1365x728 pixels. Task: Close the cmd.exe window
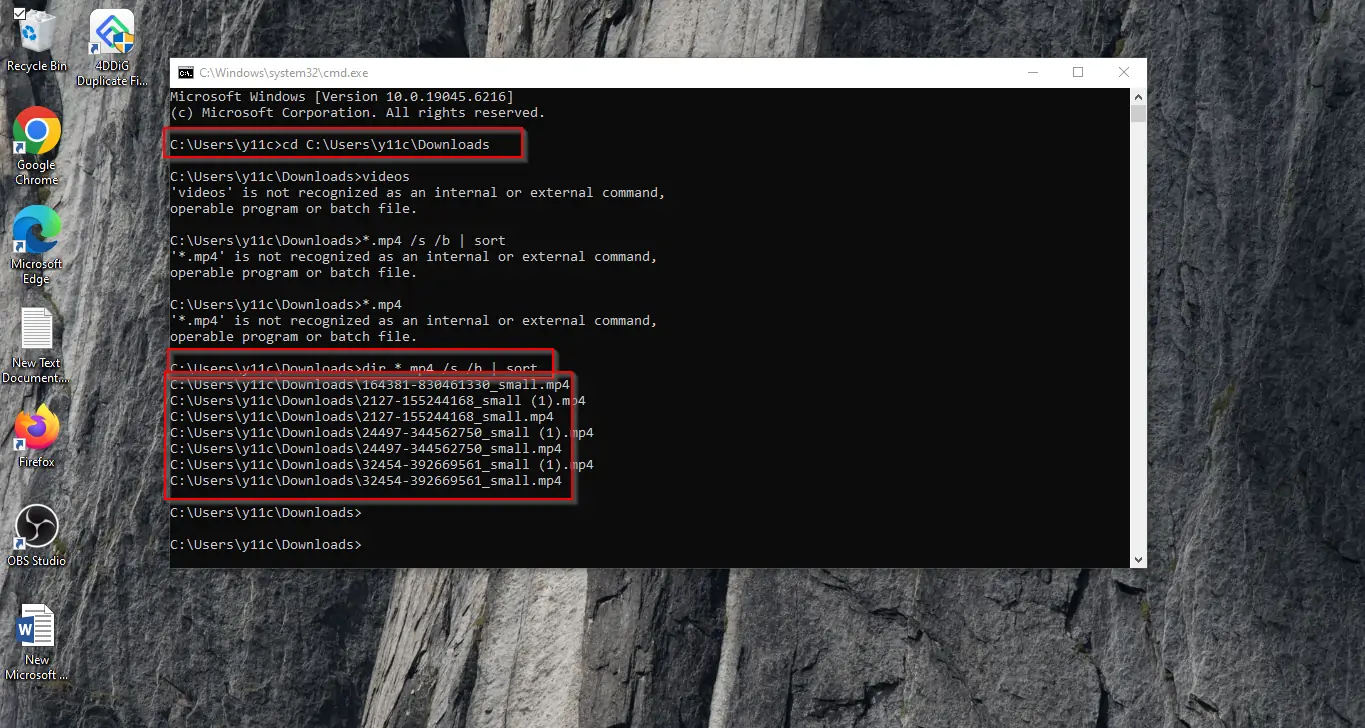[1124, 73]
